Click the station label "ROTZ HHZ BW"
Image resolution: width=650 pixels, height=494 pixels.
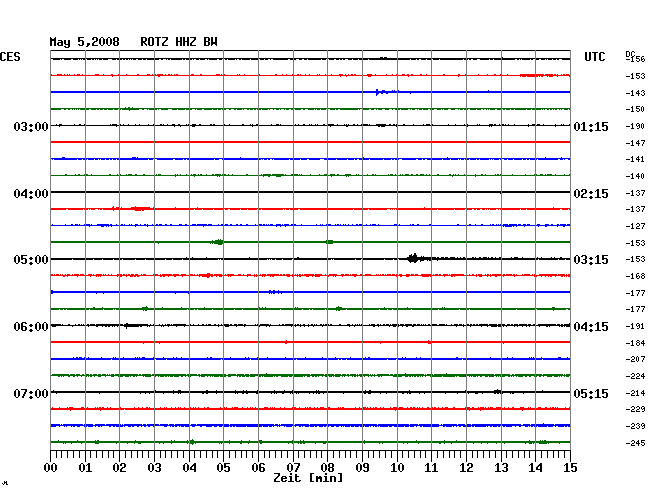tap(179, 42)
